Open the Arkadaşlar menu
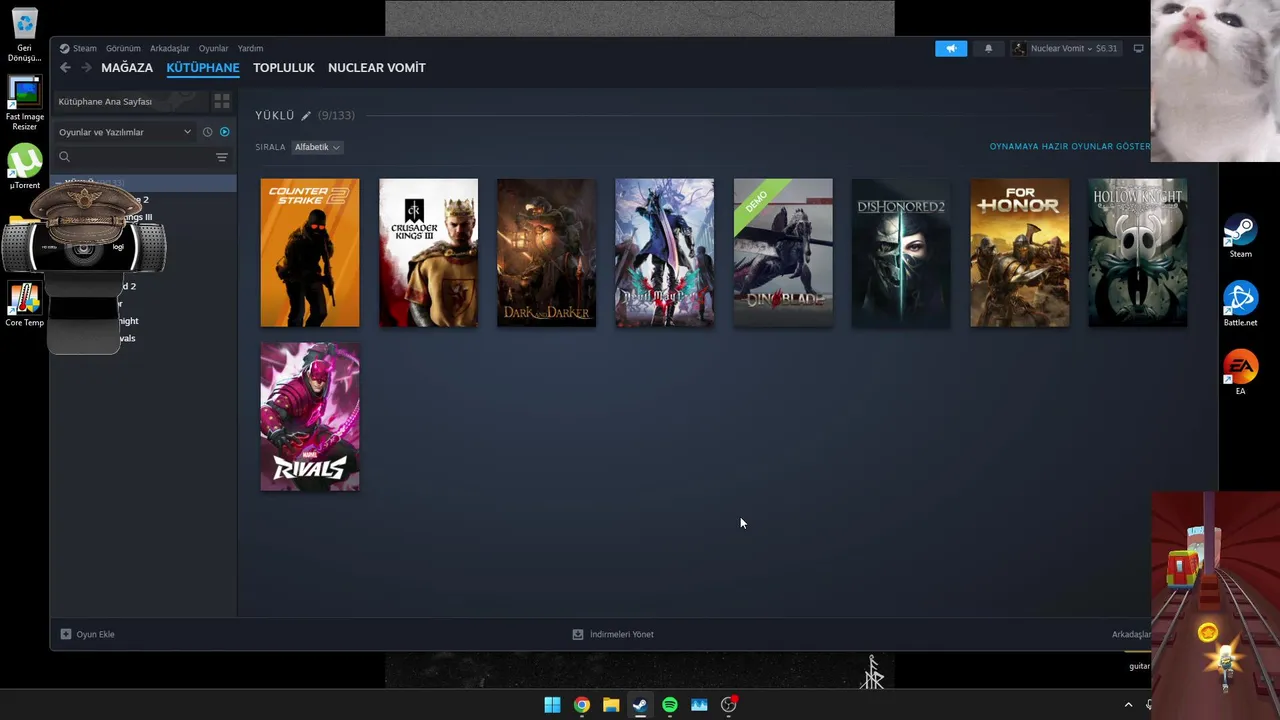This screenshot has height=720, width=1280. click(169, 48)
